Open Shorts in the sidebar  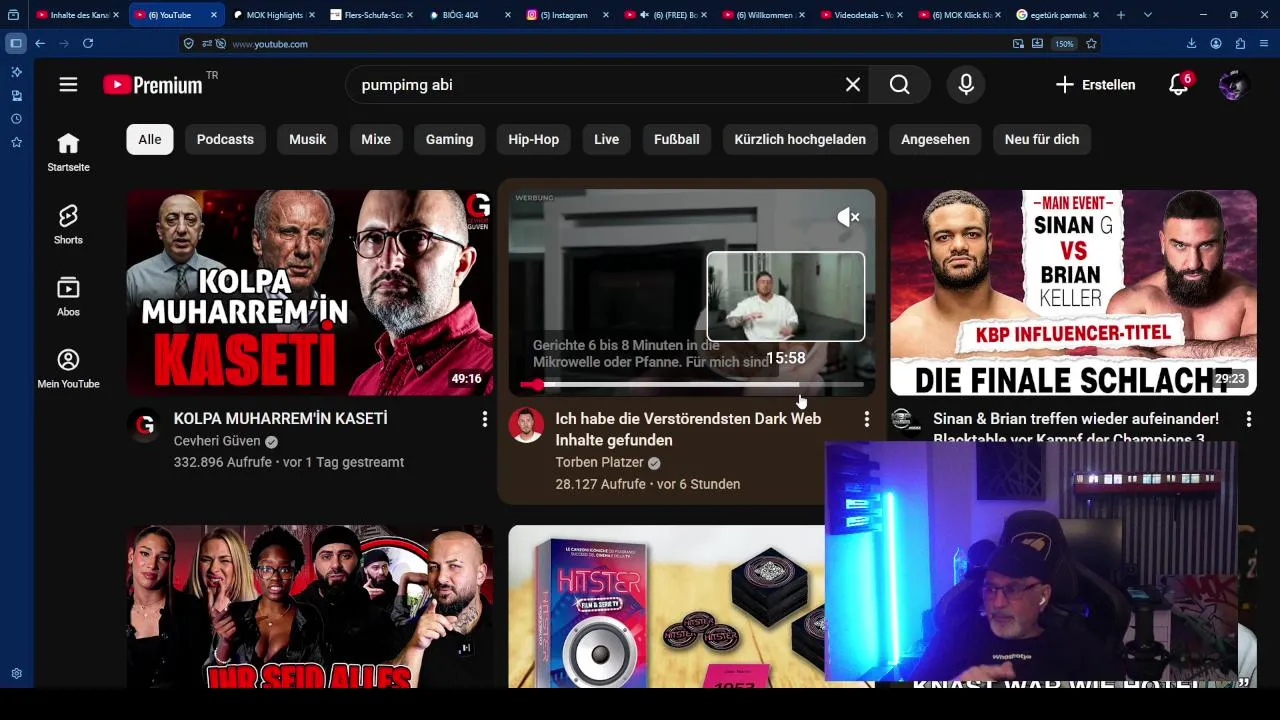68,225
